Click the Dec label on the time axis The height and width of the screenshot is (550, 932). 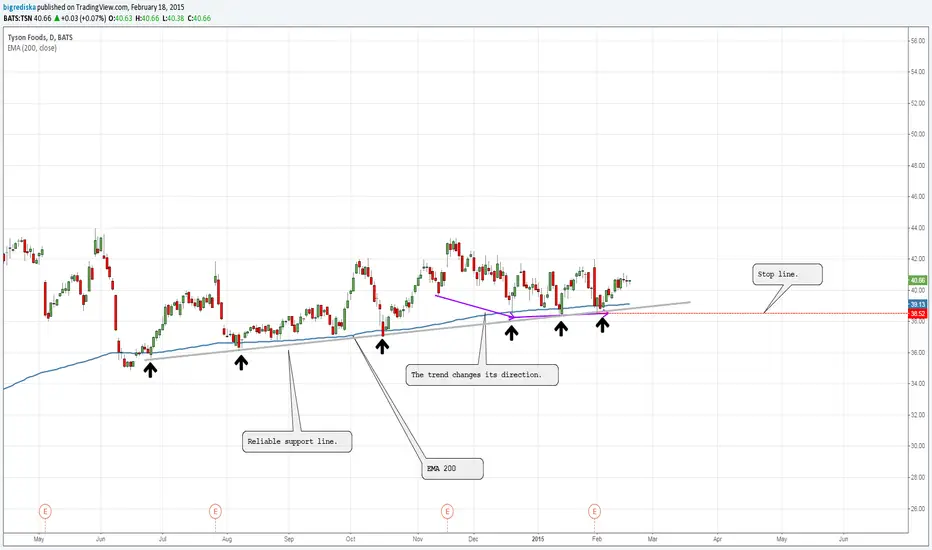473,539
